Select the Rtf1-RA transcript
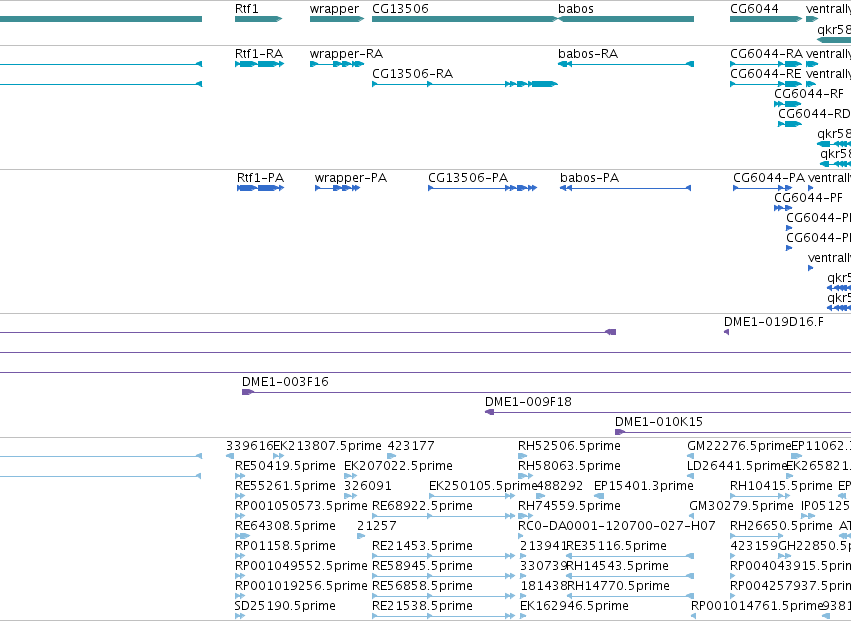The image size is (851, 621). click(x=259, y=64)
